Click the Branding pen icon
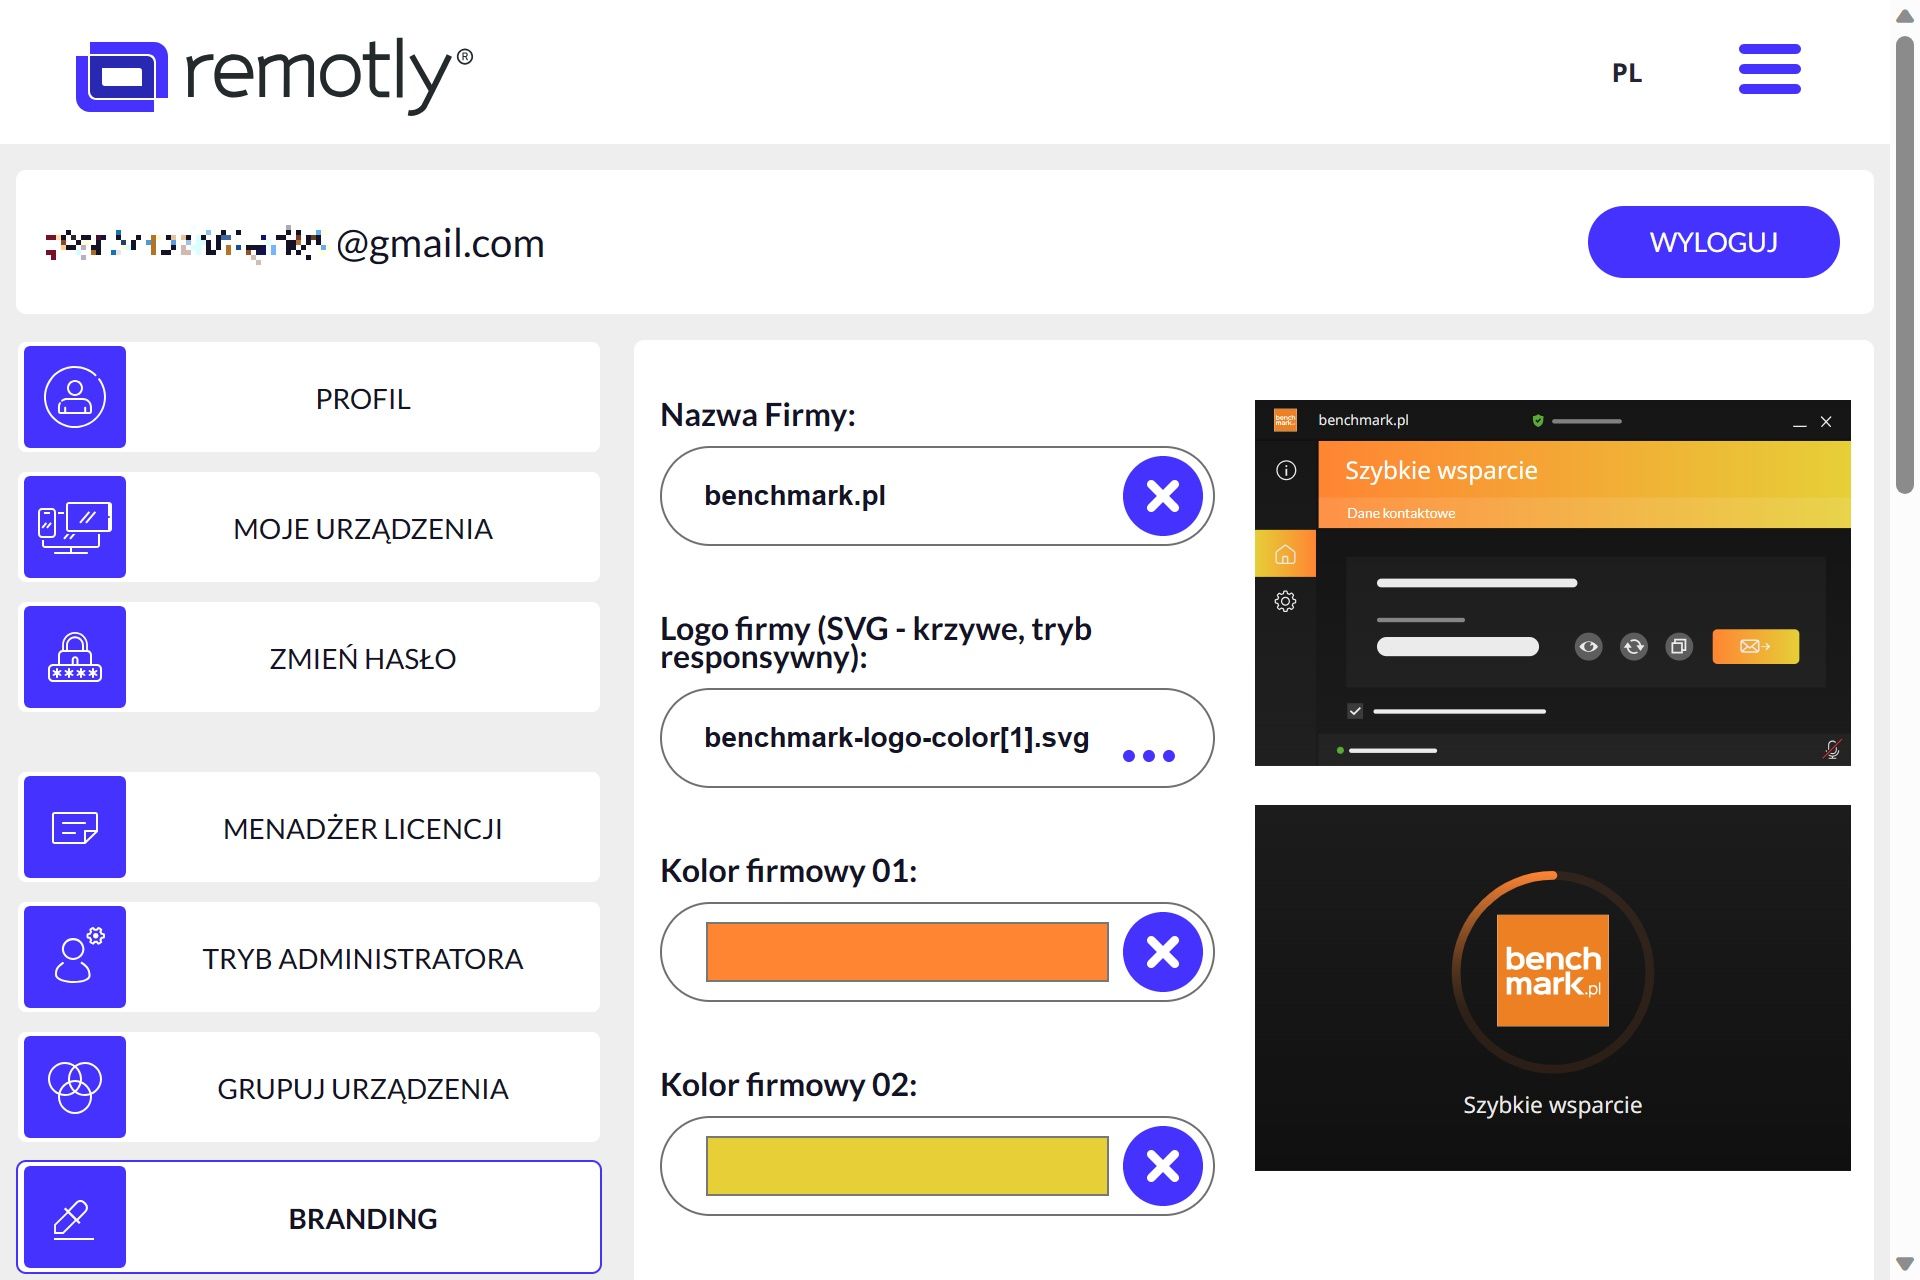Viewport: 1920px width, 1280px height. pyautogui.click(x=75, y=1217)
